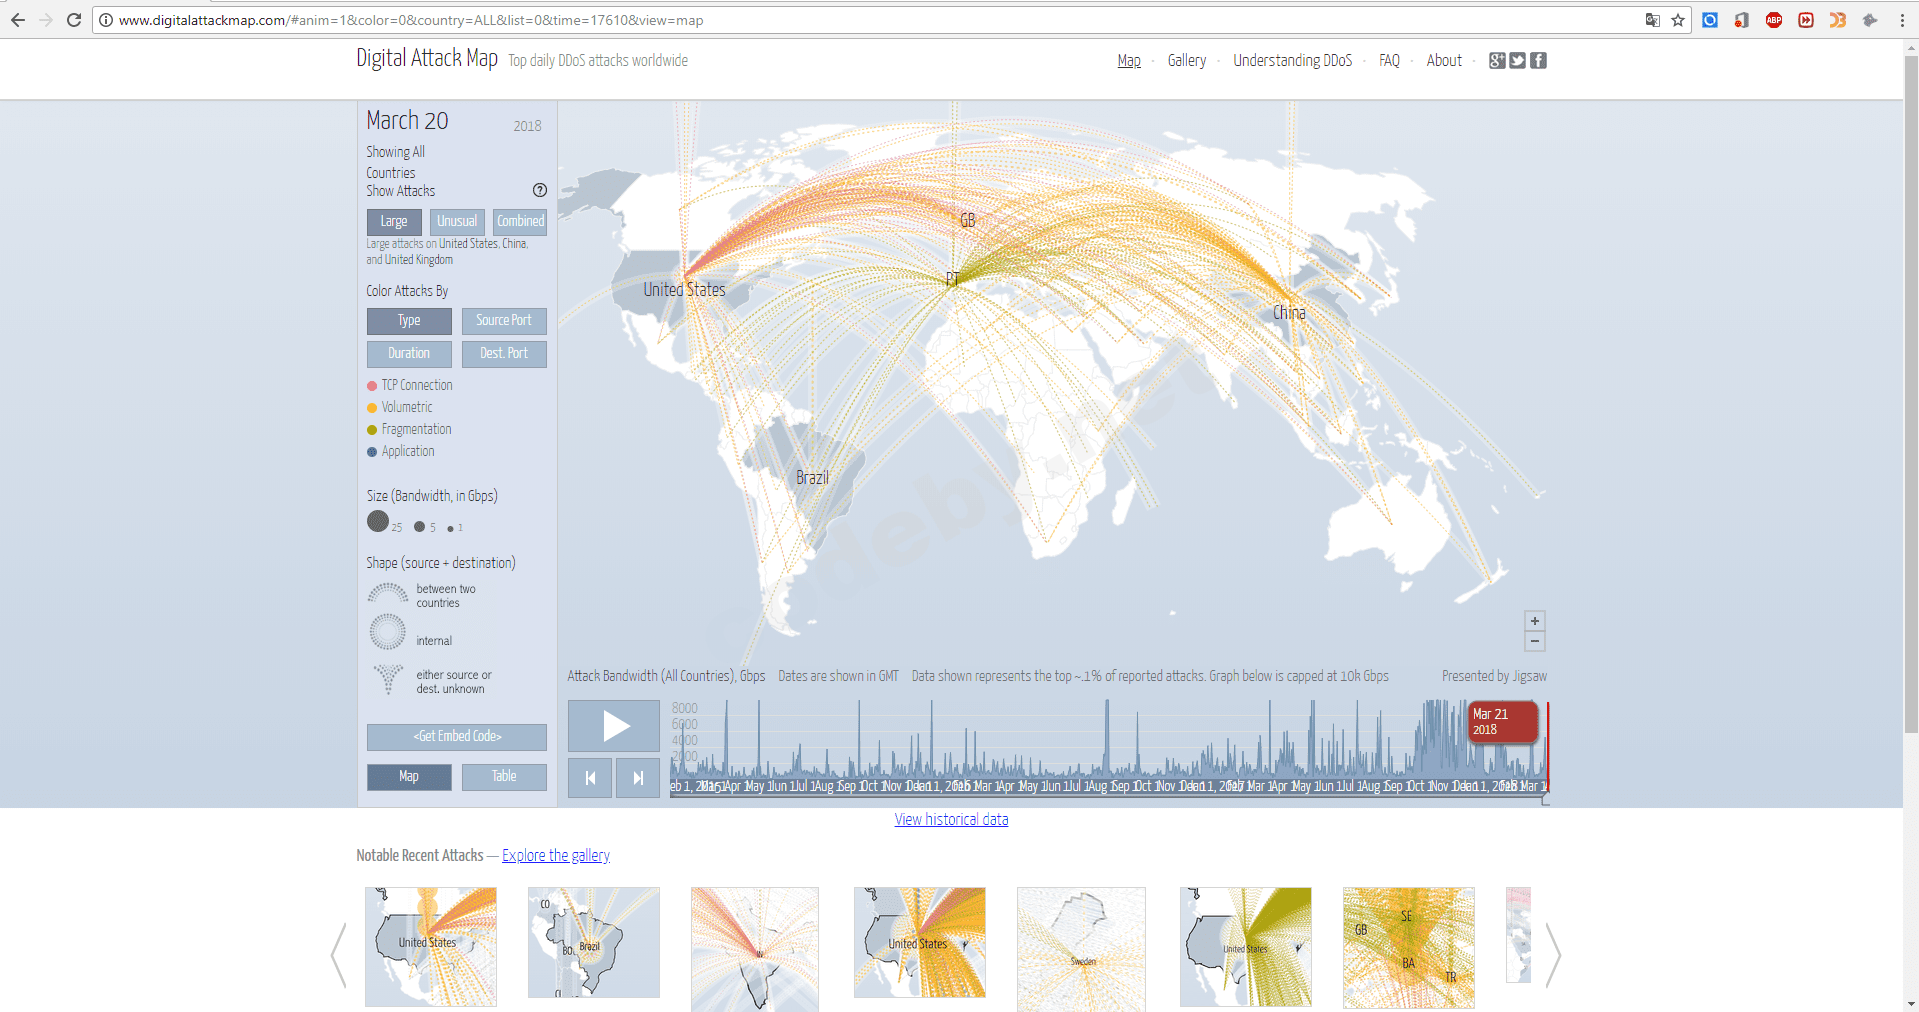Click the March 20 date heading
The image size is (1919, 1012).
[x=407, y=121]
